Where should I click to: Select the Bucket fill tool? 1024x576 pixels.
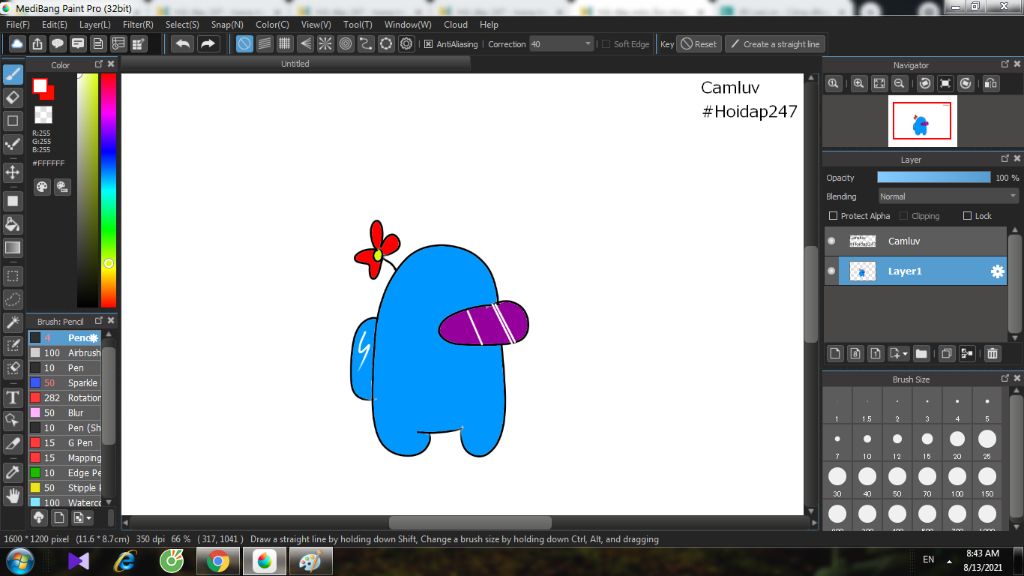coord(13,224)
